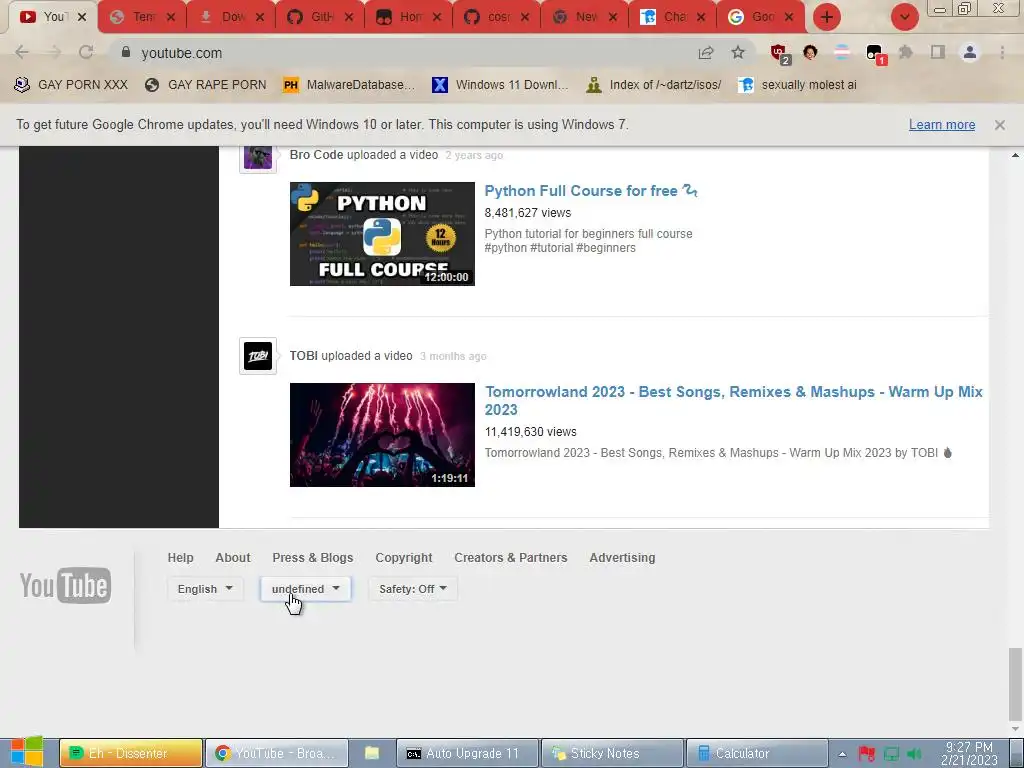This screenshot has height=768, width=1024.
Task: Switch to Eh - Dissenter taskbar window
Action: point(131,754)
